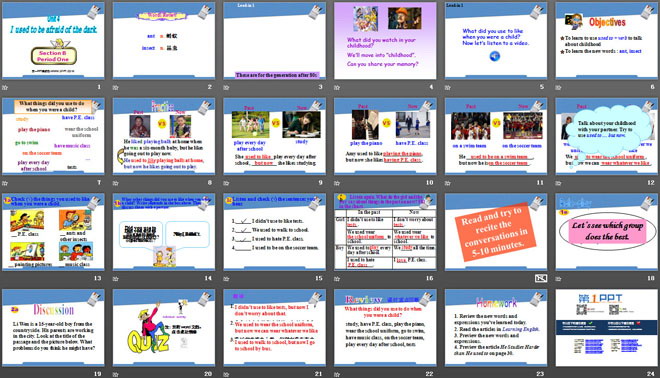
Task: Click slide number label 6
Action: pyautogui.click(x=652, y=87)
